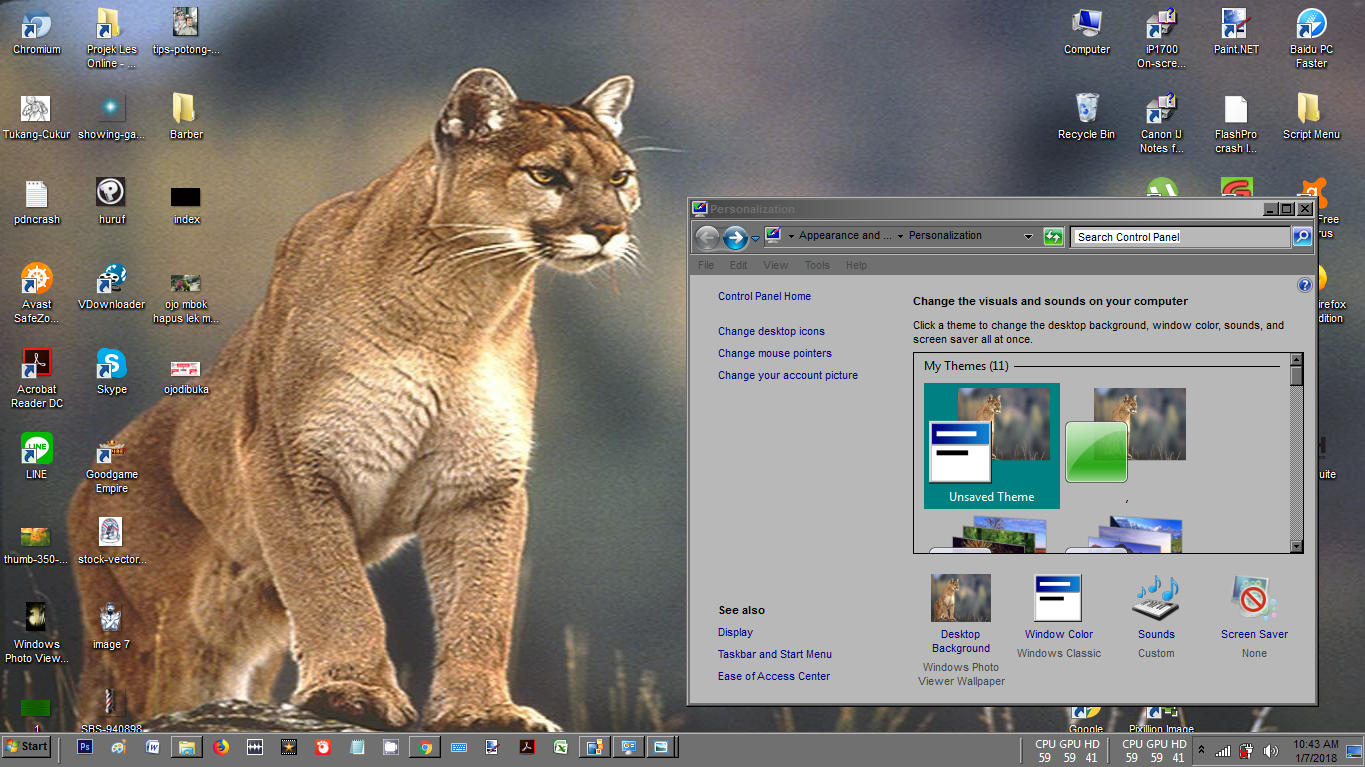This screenshot has width=1365, height=767.
Task: Open the Screen Saver settings icon
Action: tap(1253, 598)
